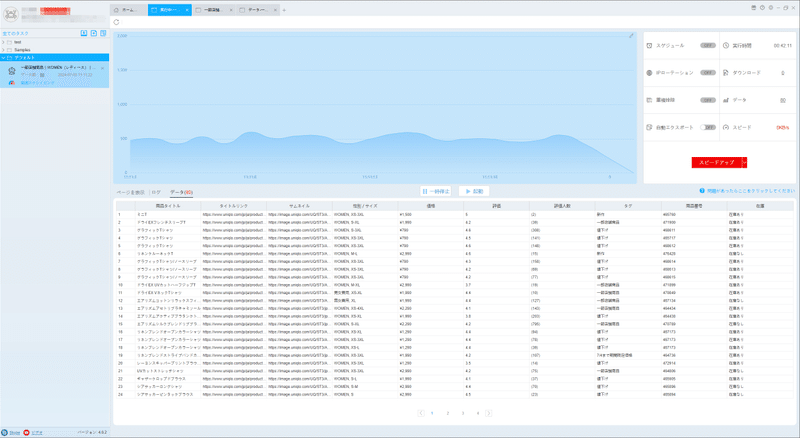Click the 評価人数 column header
The width and height of the screenshot is (800, 438).
(x=562, y=206)
